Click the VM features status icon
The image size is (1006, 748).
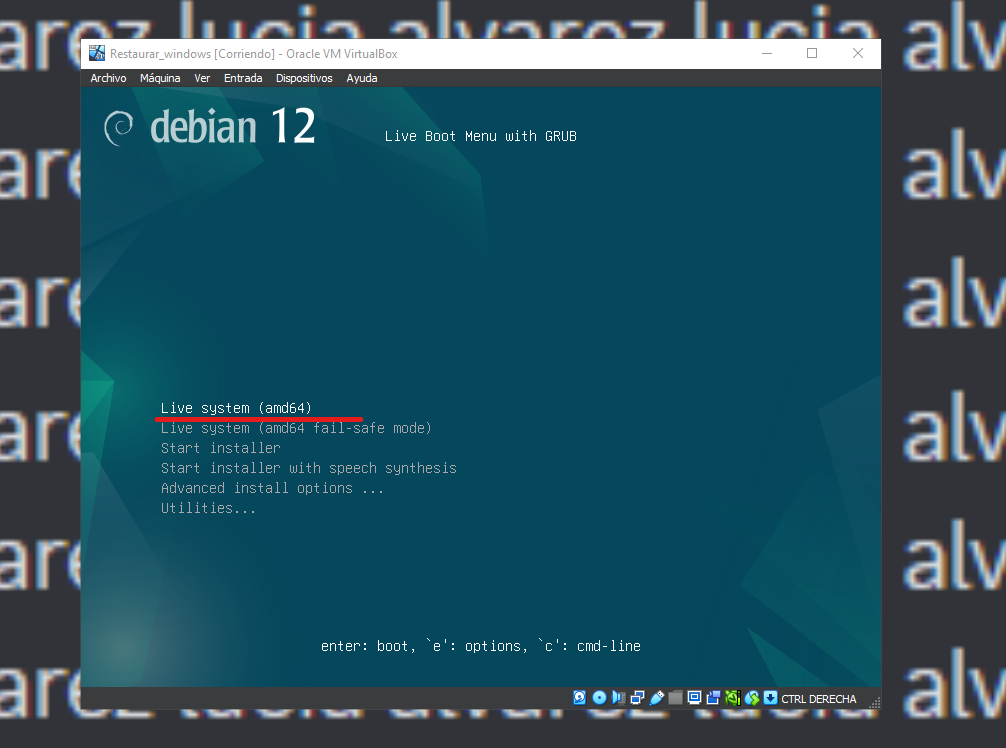coord(731,697)
